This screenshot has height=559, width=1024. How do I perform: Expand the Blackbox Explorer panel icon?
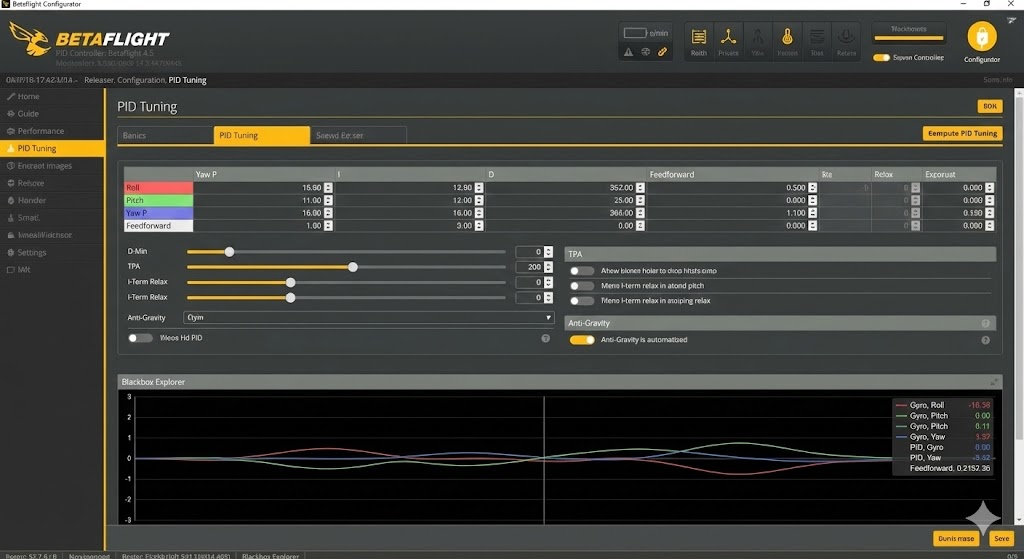click(x=994, y=382)
